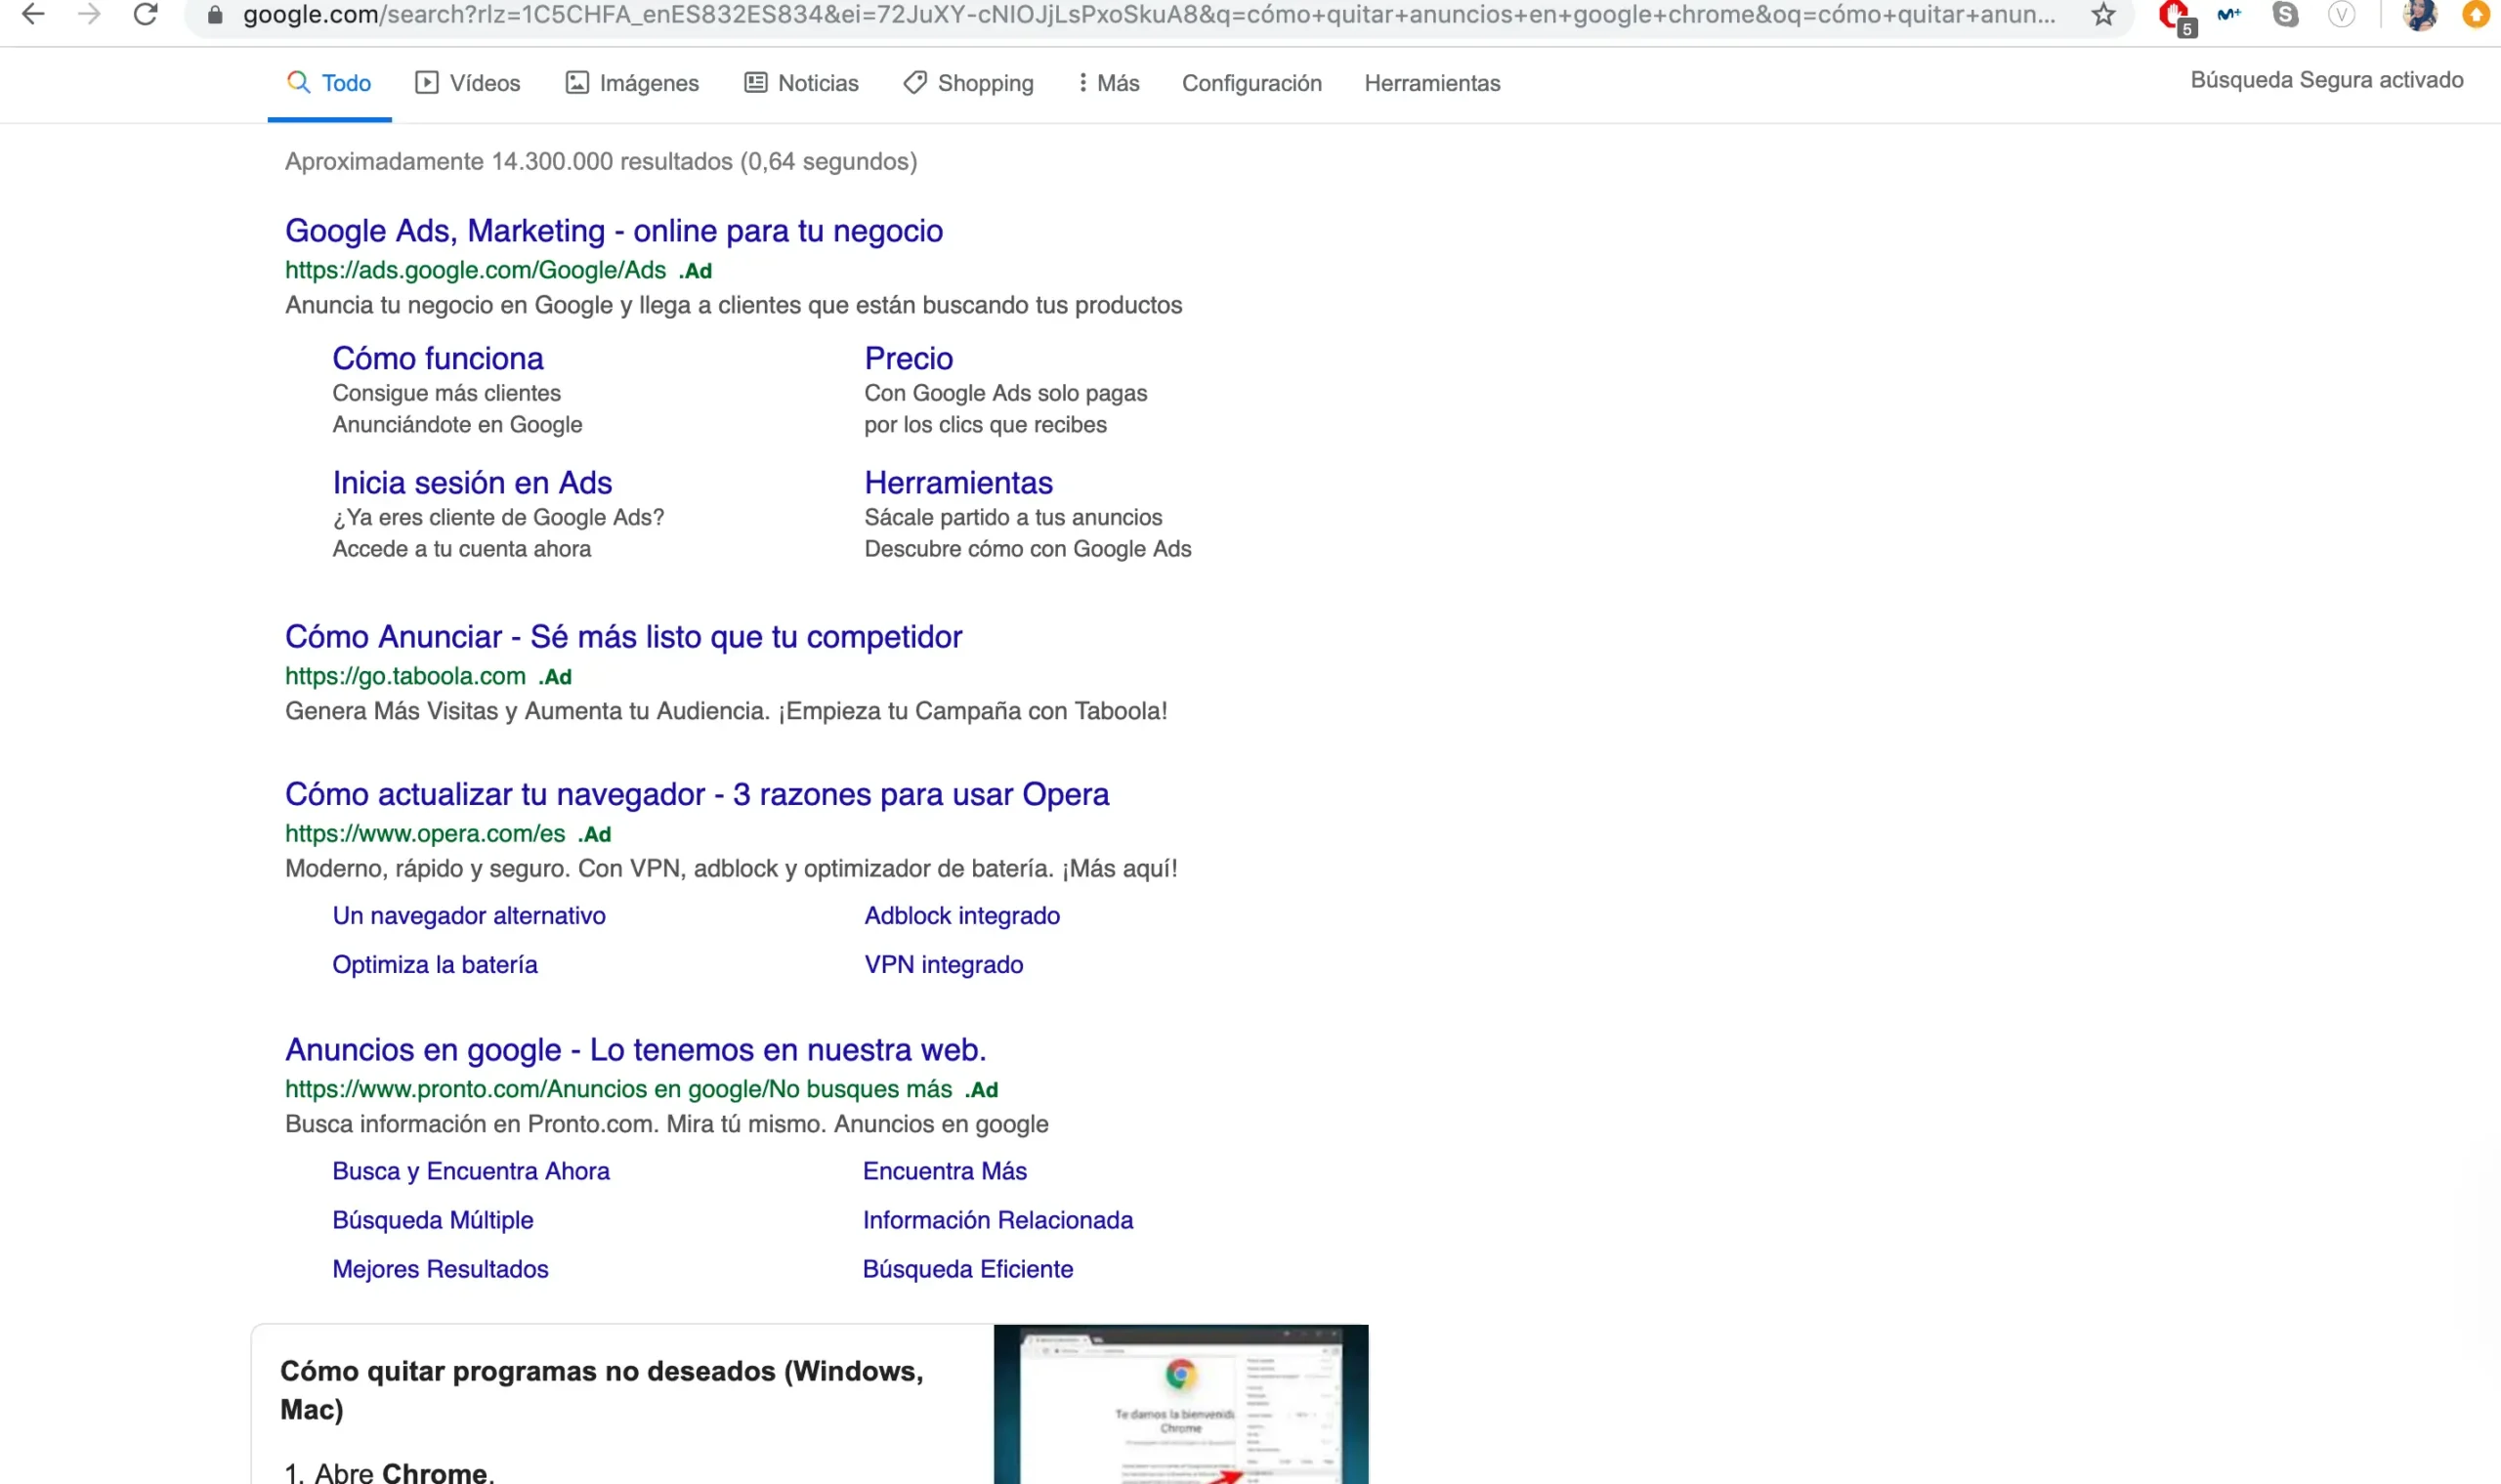The image size is (2501, 1484).
Task: Open the 'Cómo funciona' sitelink
Action: coord(438,358)
